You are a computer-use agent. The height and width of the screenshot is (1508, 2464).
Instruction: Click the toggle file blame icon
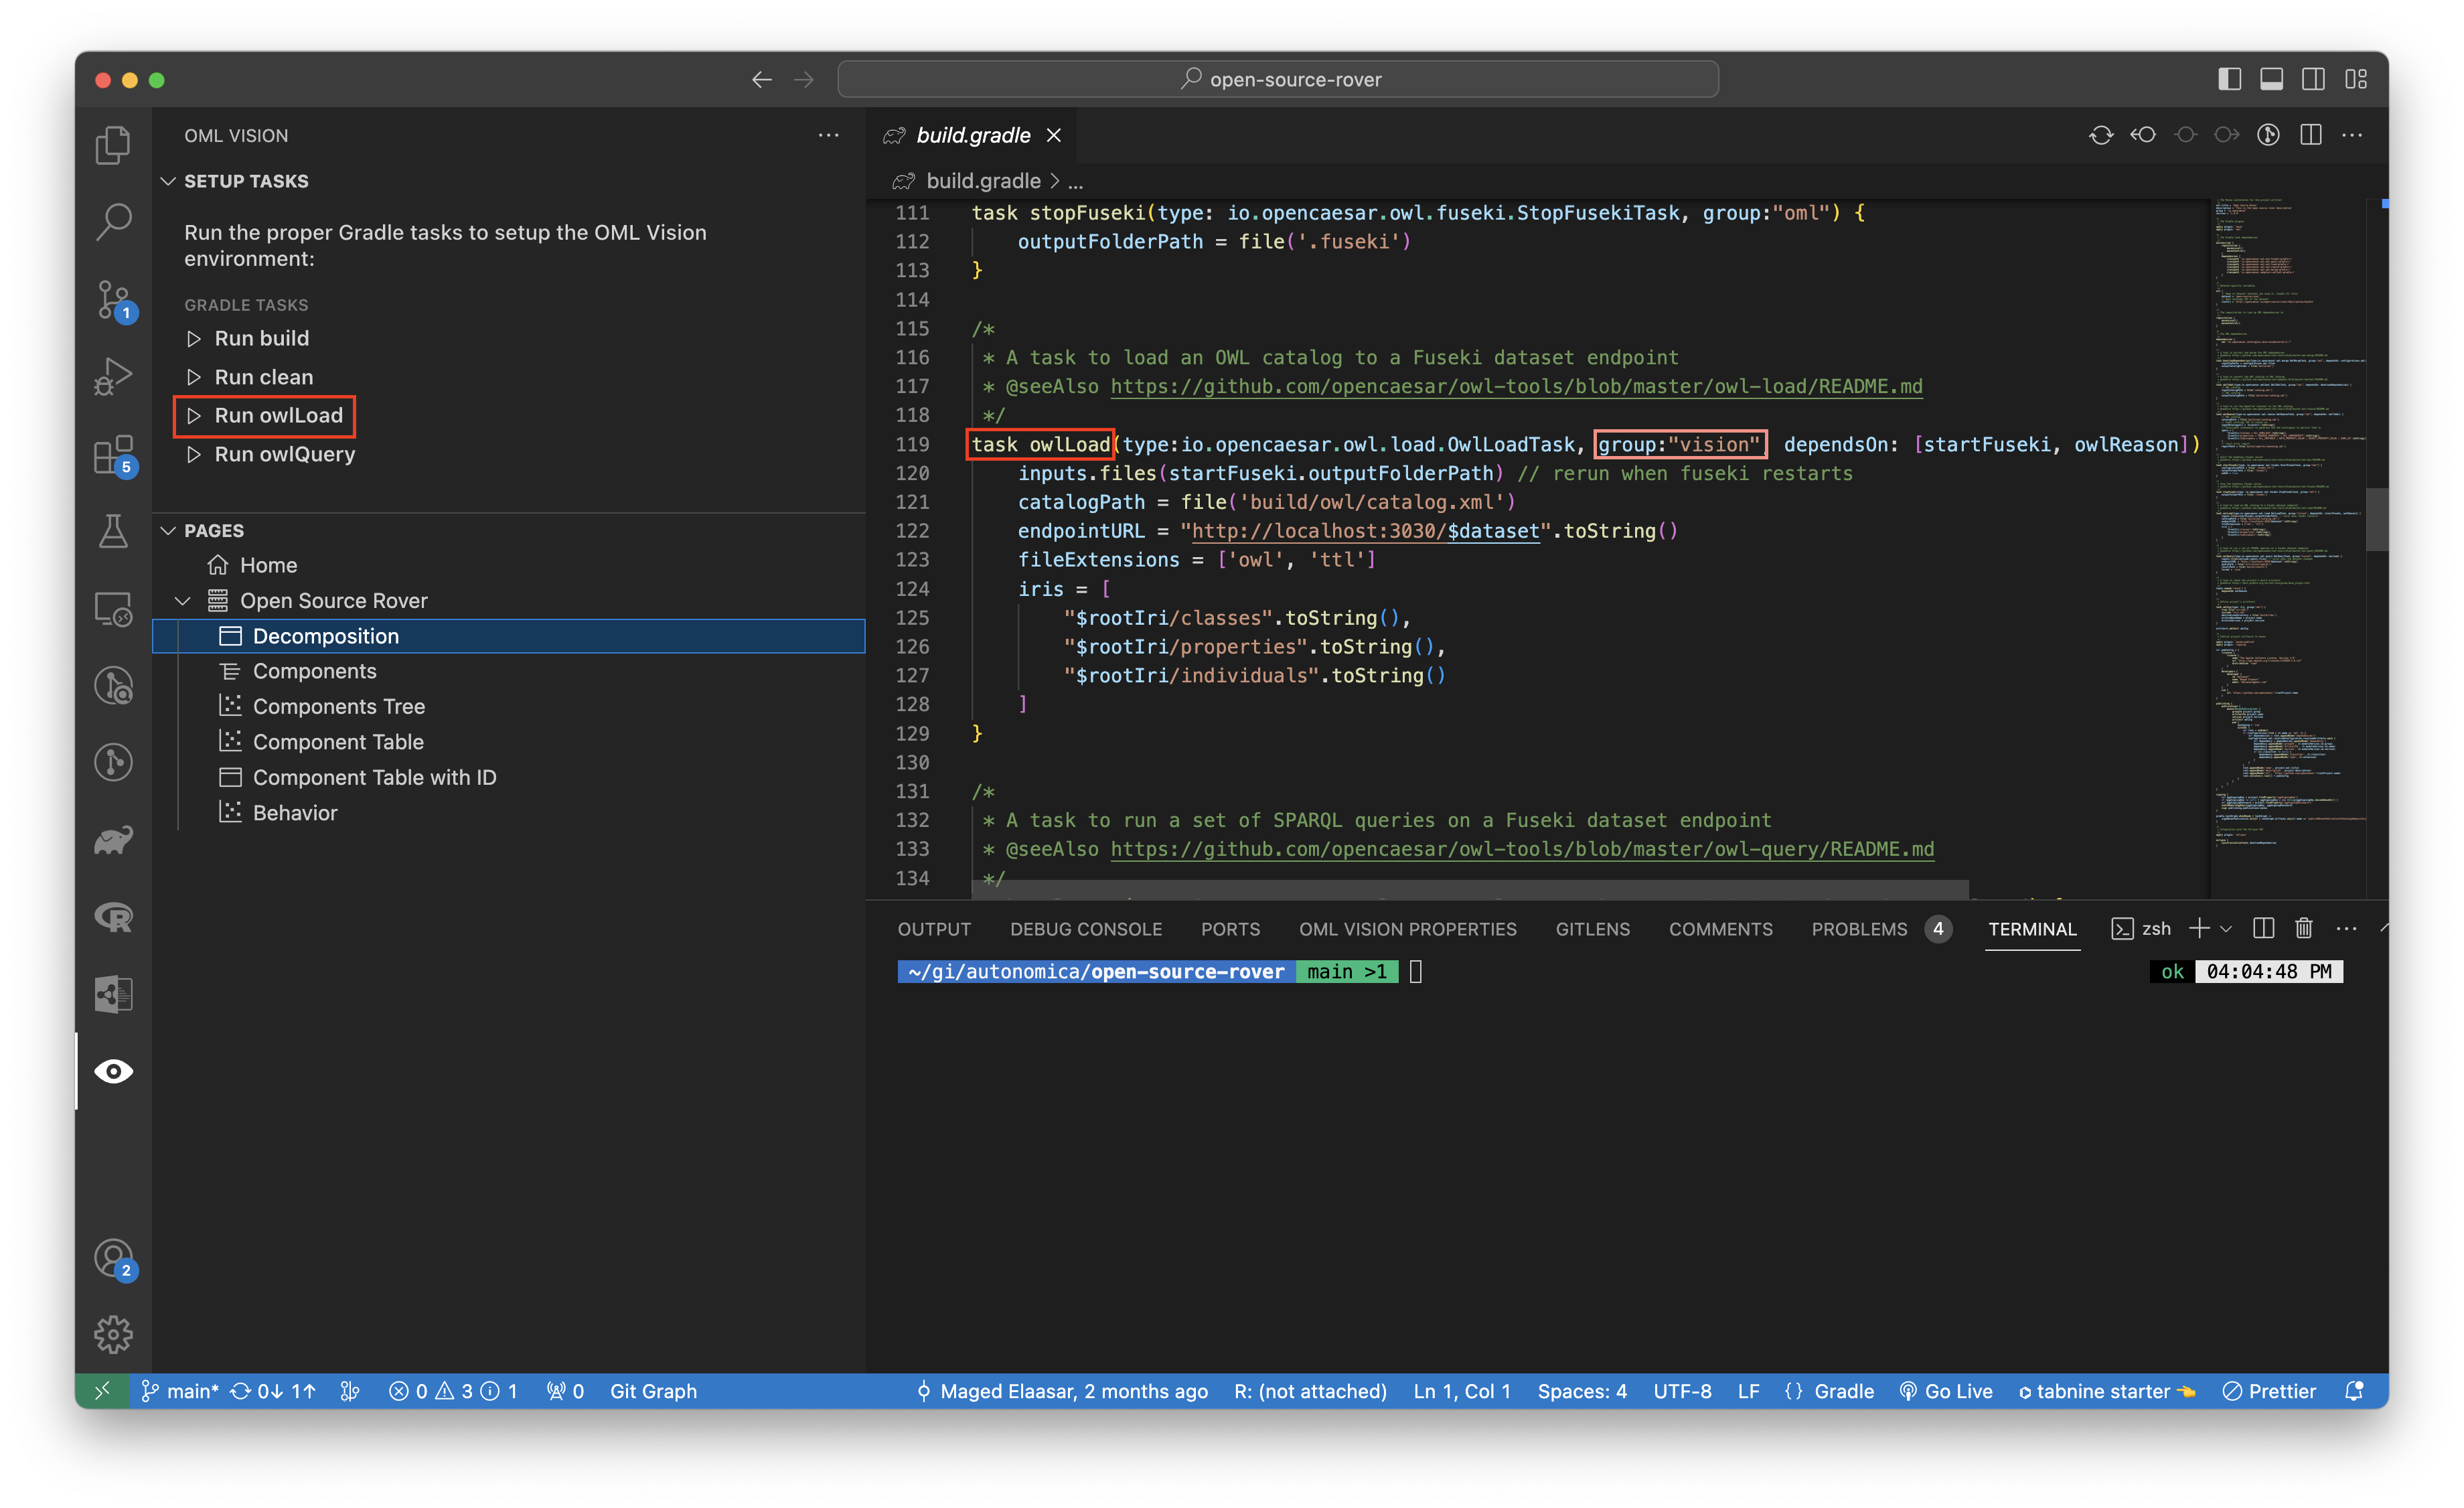point(2268,135)
